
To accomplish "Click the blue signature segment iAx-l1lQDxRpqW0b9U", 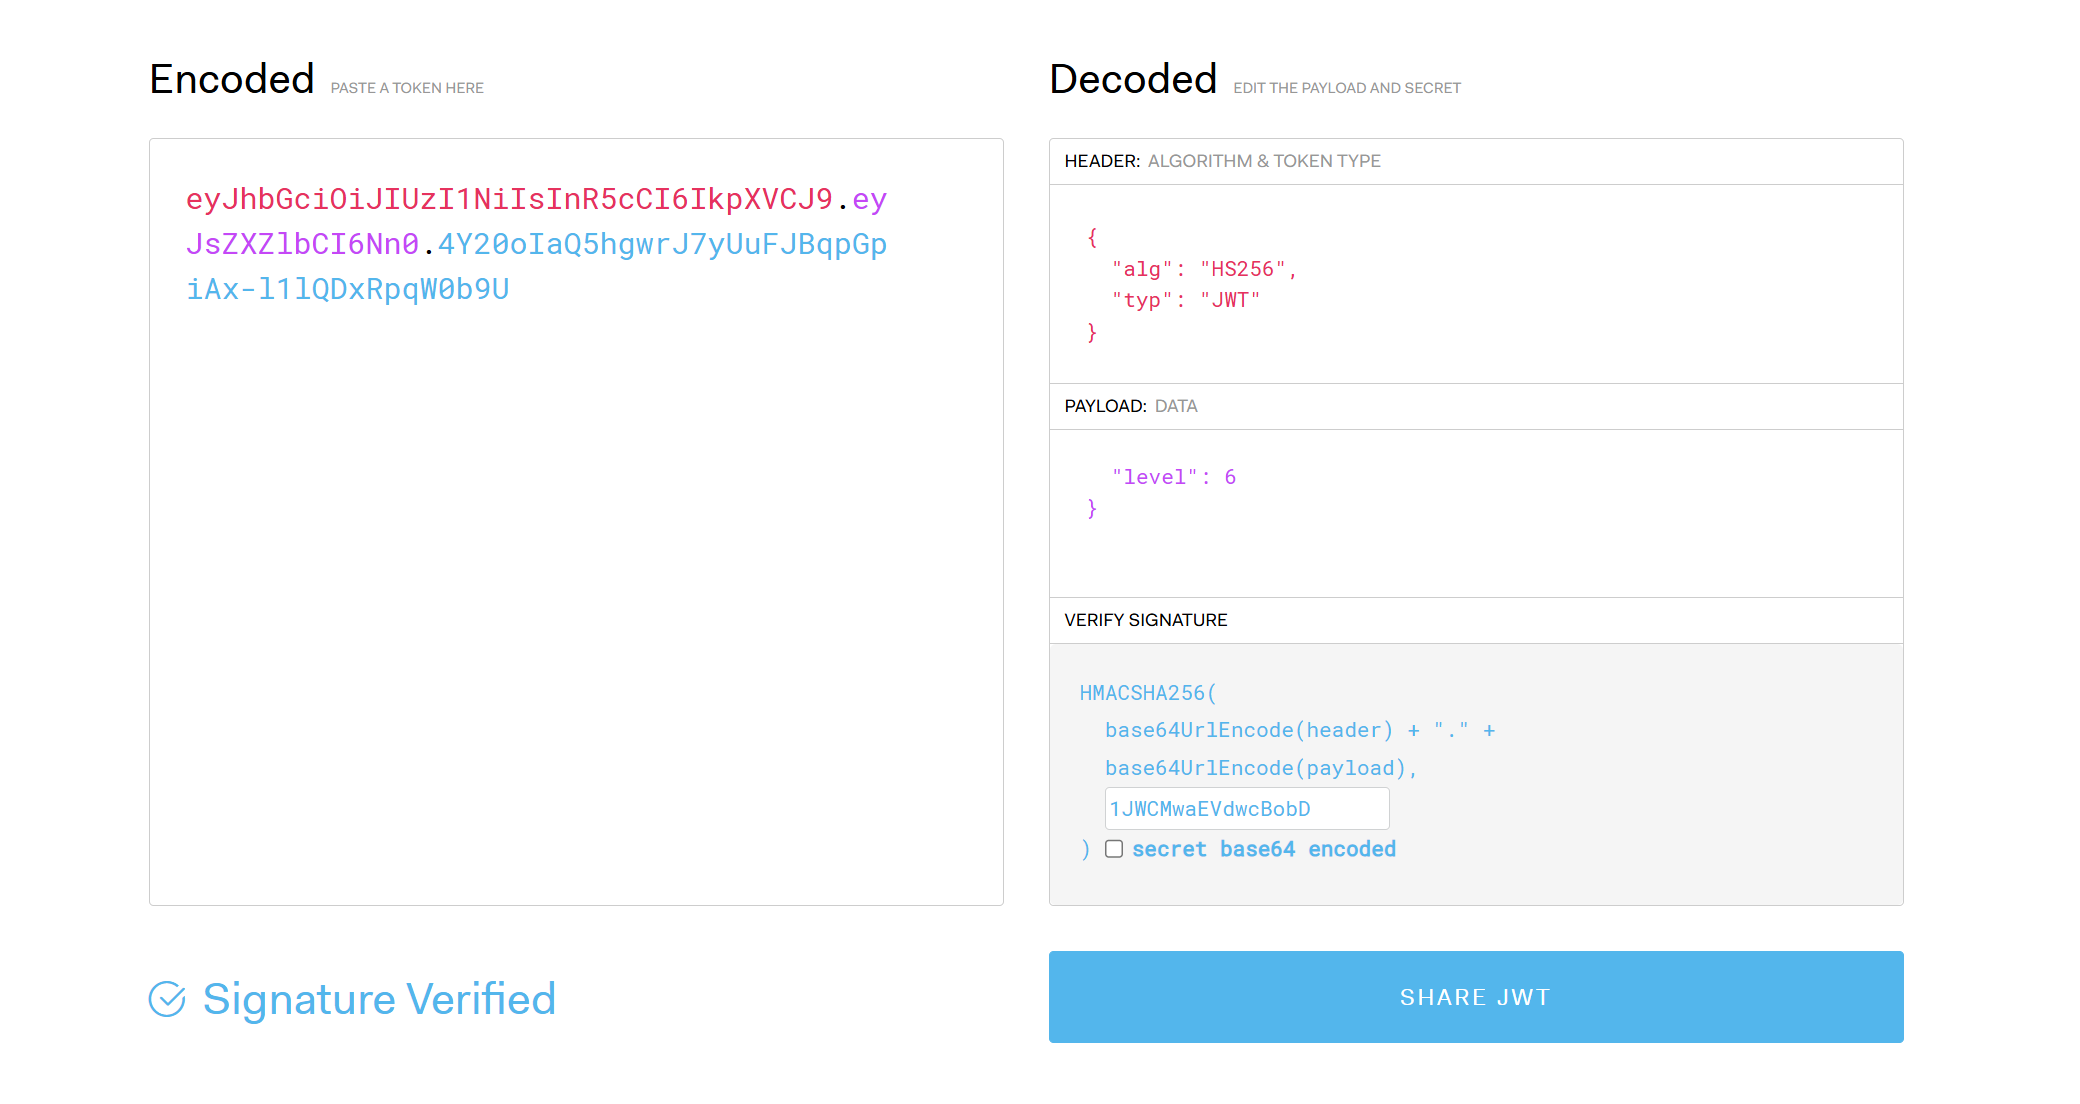I will tap(348, 289).
